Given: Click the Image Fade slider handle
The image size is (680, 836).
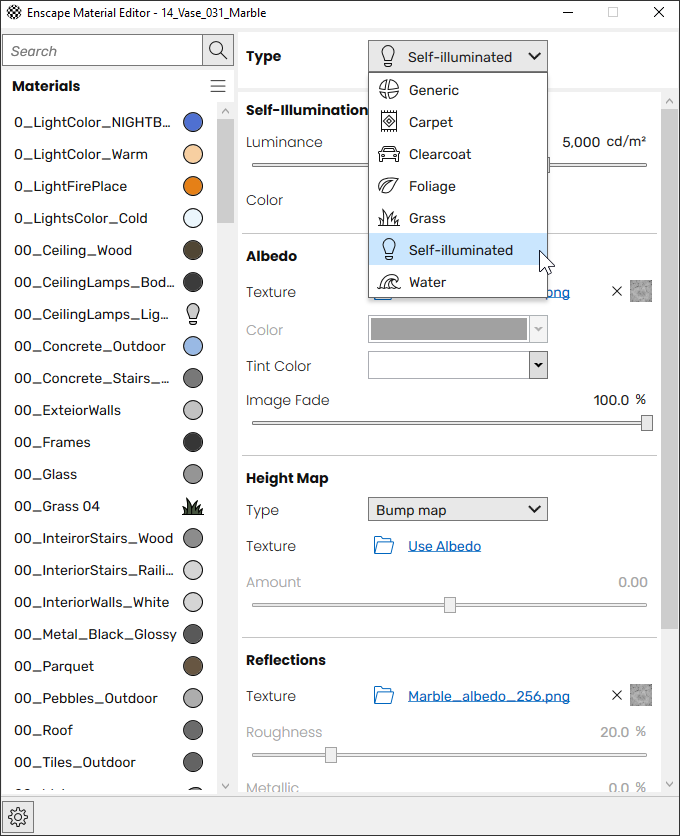Looking at the screenshot, I should (x=646, y=423).
